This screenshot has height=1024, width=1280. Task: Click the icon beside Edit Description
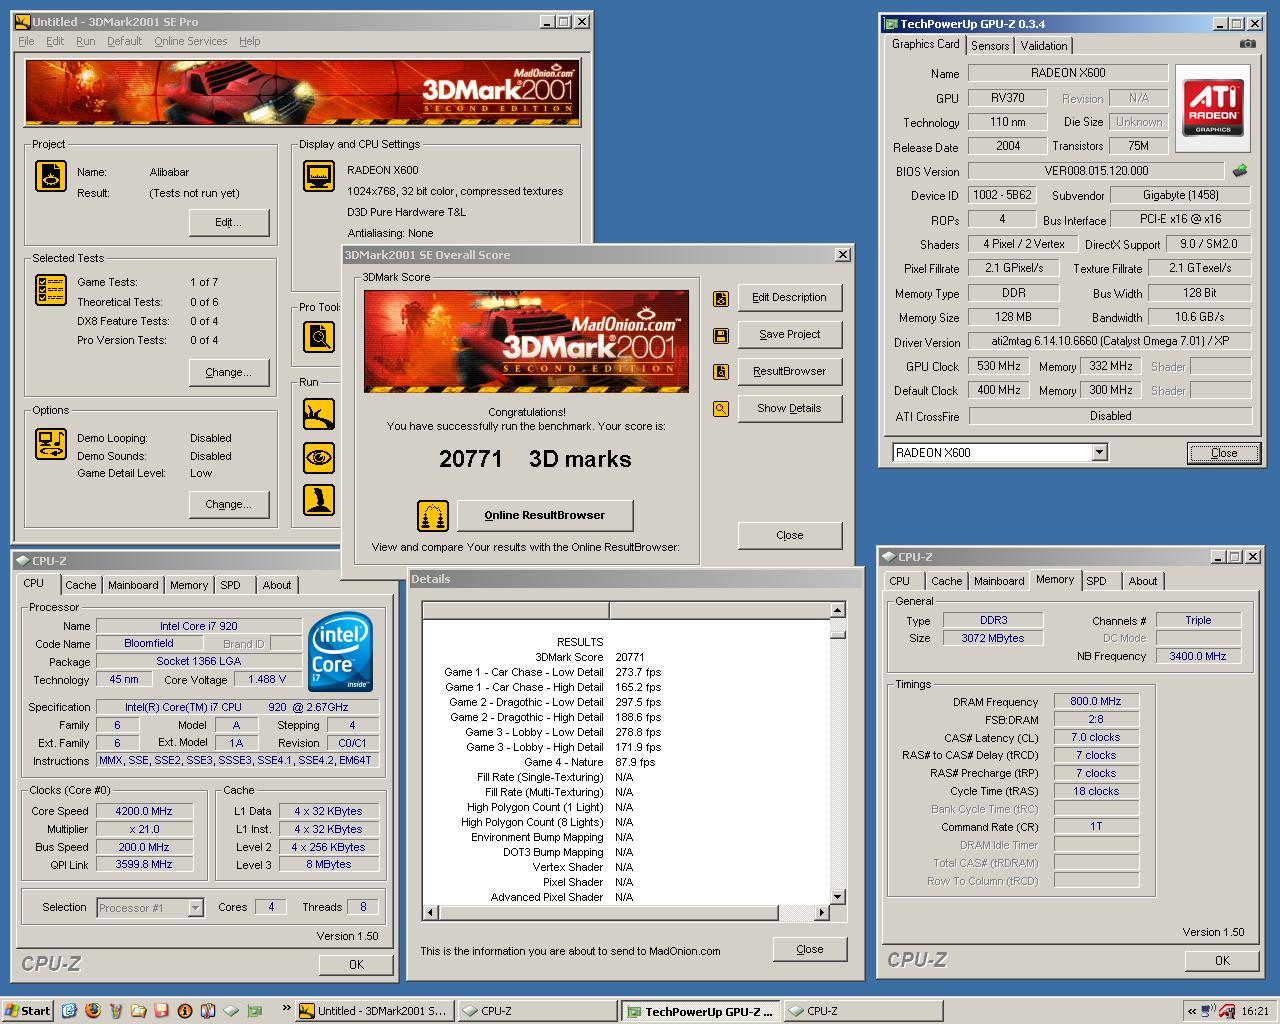pos(720,298)
